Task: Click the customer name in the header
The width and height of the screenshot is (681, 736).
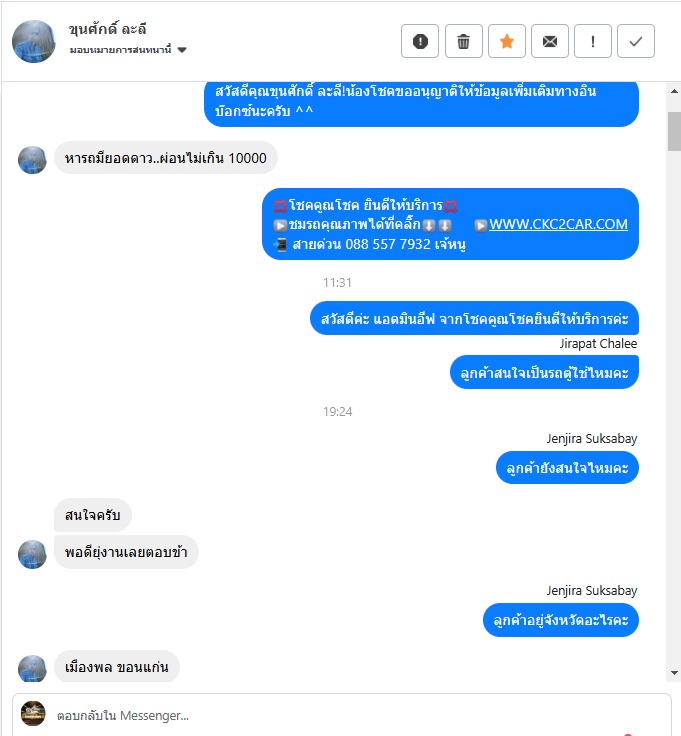Action: pyautogui.click(x=107, y=29)
